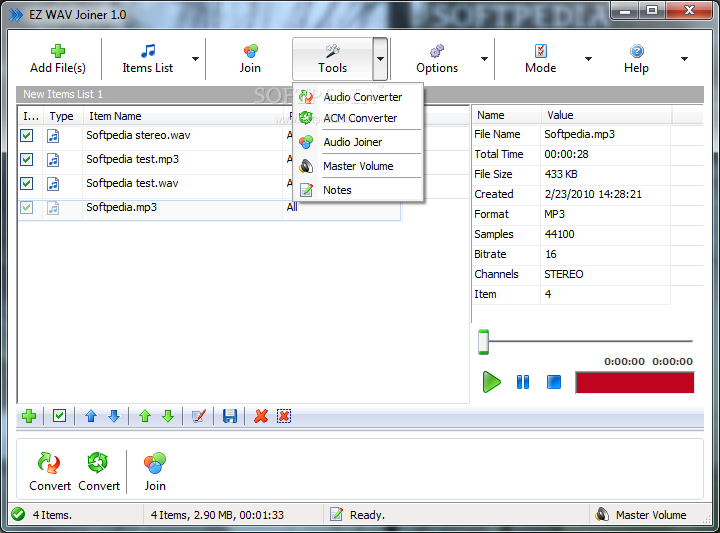
Task: Open the Items List toolbar button
Action: coord(147,59)
